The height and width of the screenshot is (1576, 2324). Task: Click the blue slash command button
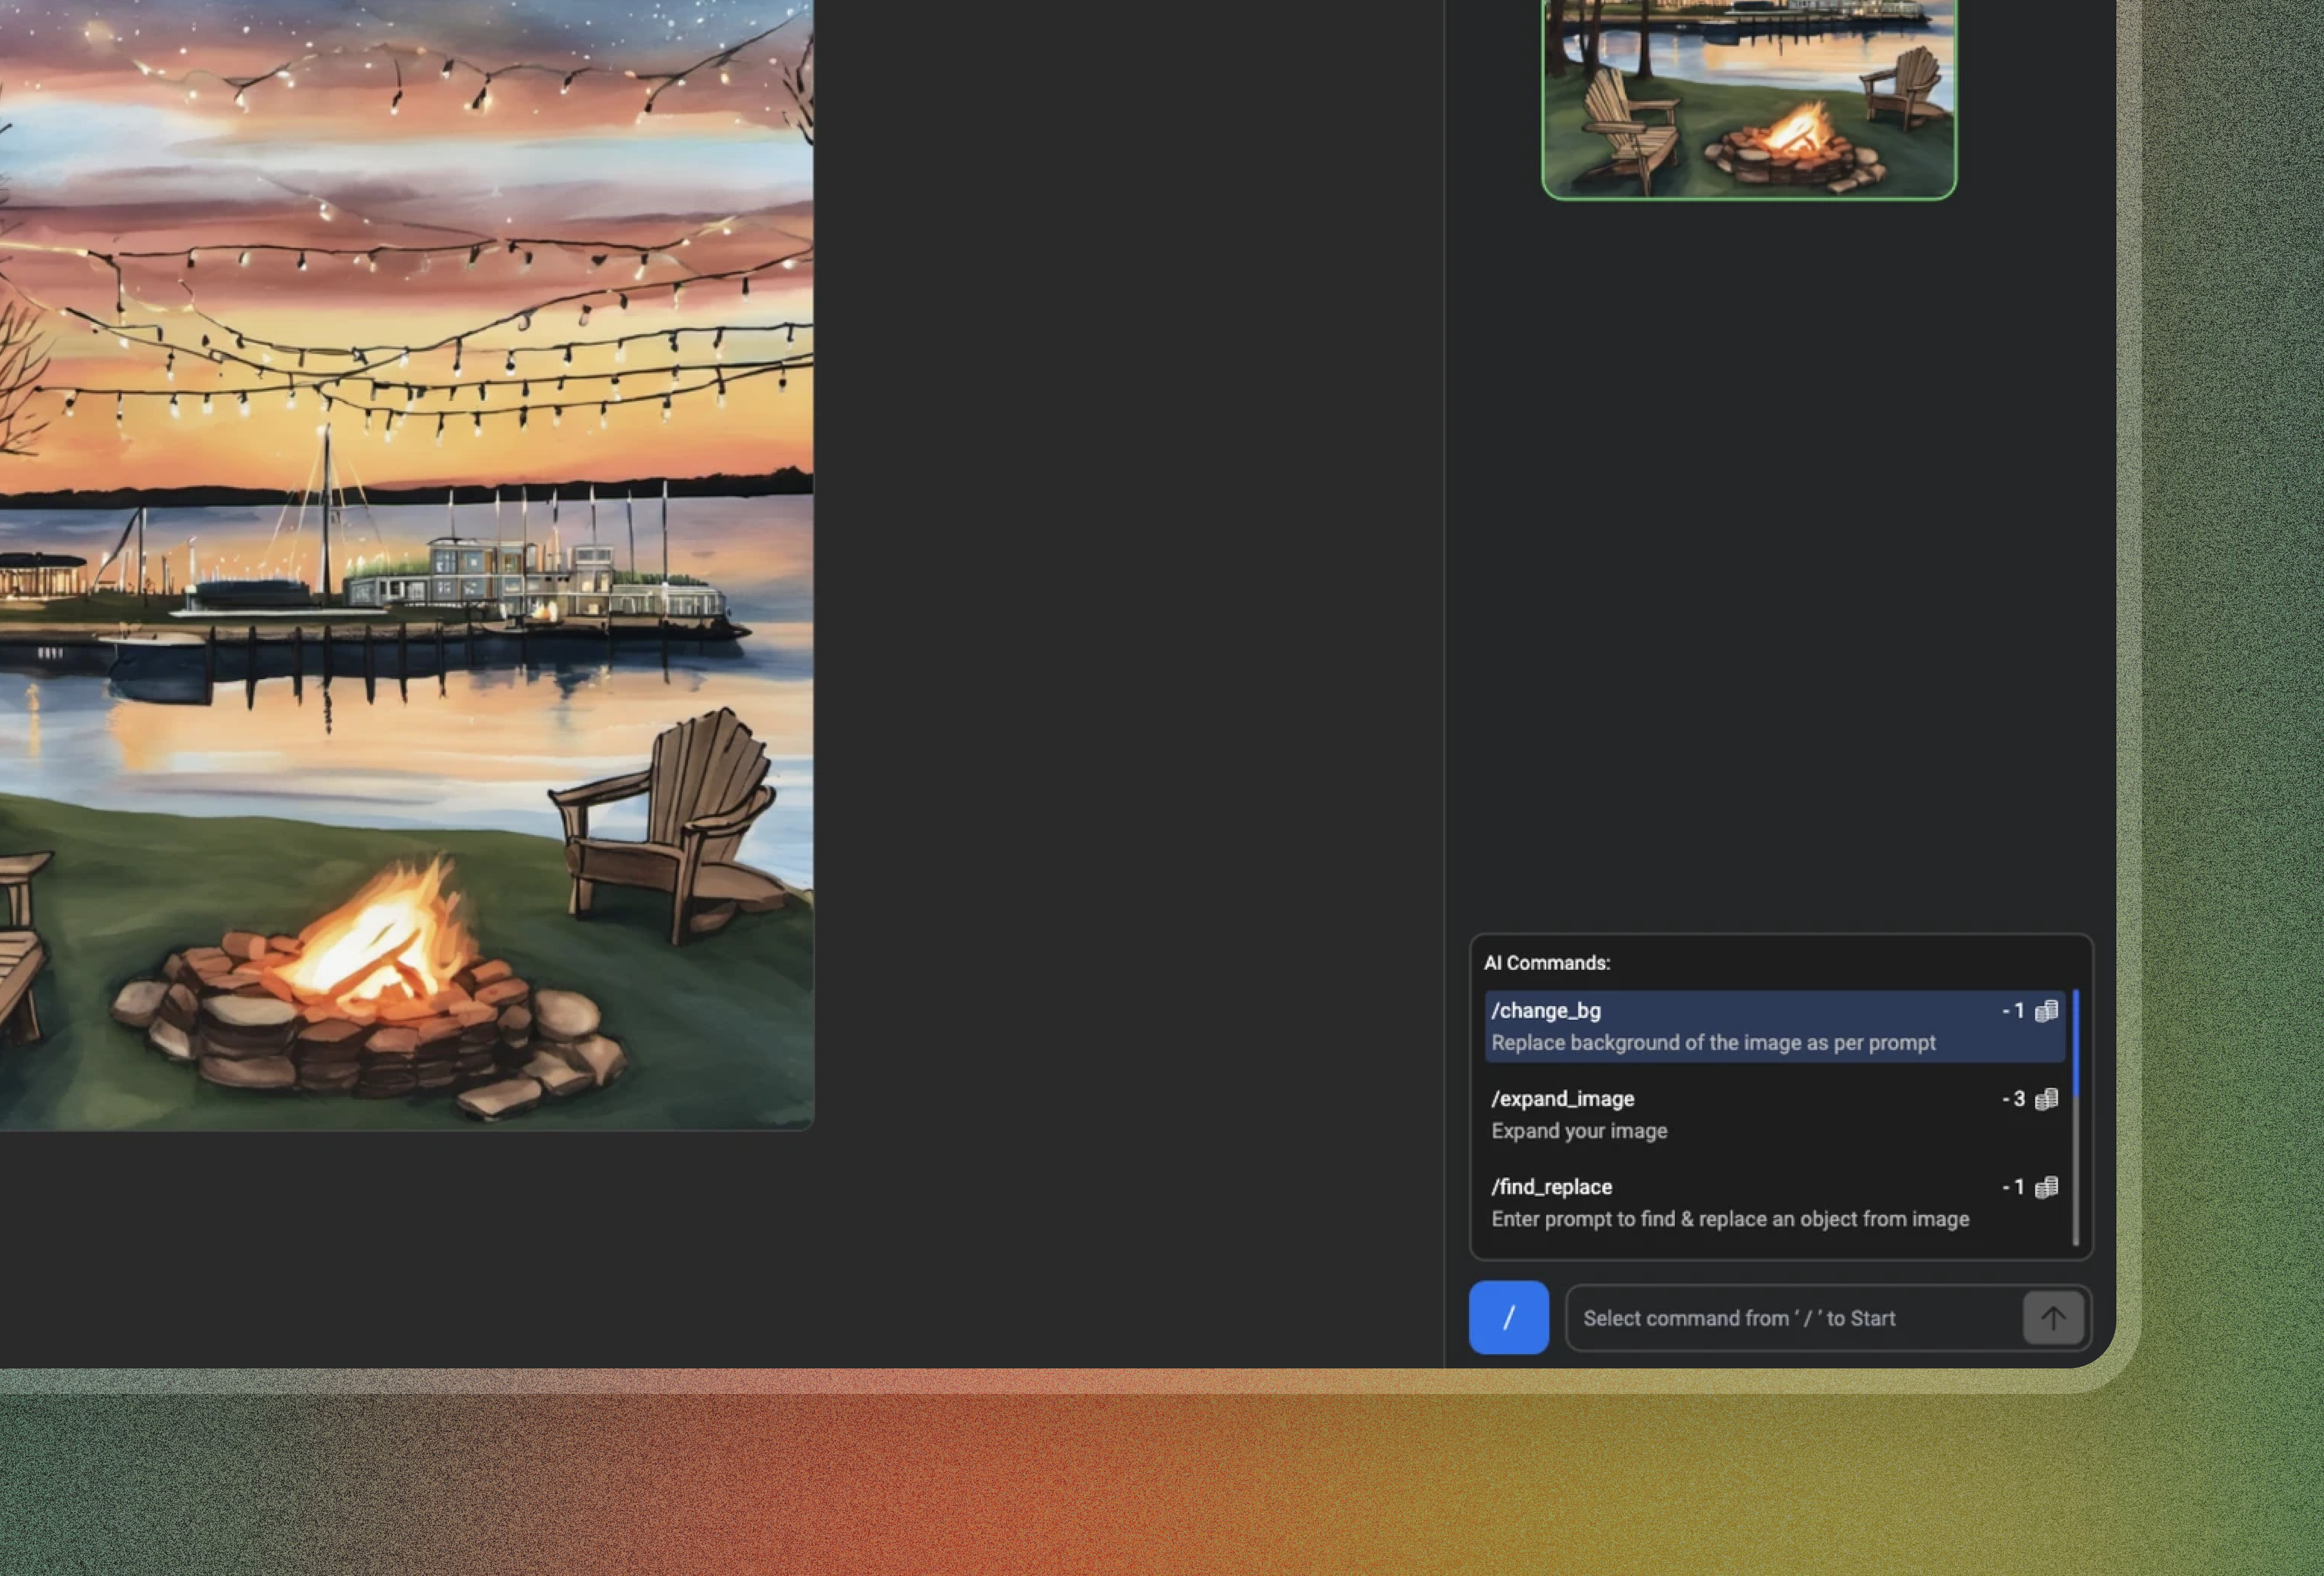pyautogui.click(x=1508, y=1317)
